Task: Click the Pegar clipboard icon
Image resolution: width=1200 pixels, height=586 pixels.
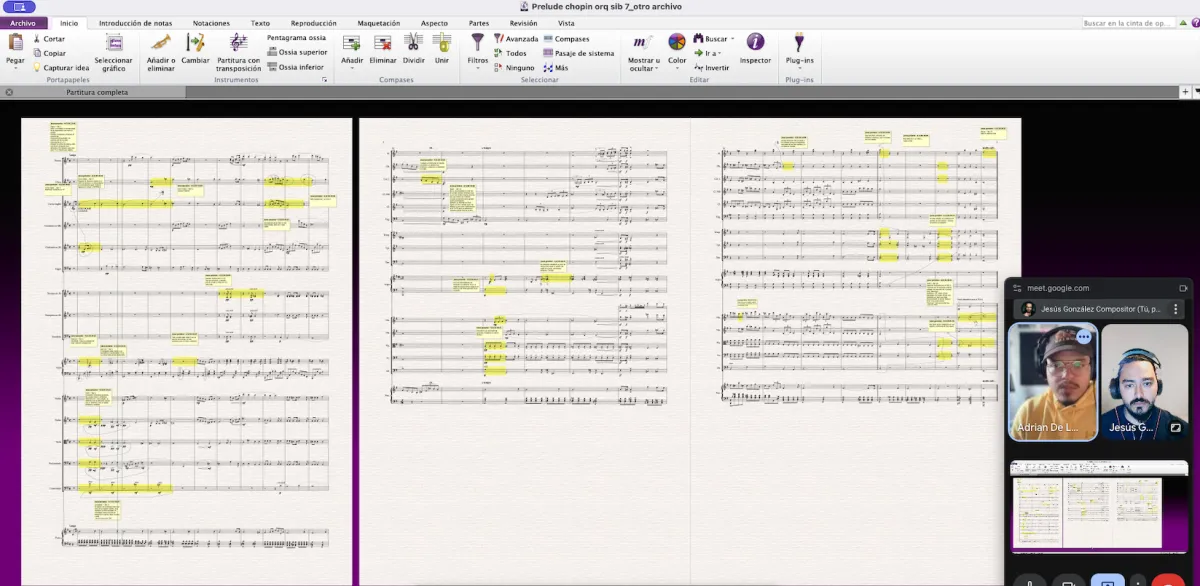Action: coord(15,42)
